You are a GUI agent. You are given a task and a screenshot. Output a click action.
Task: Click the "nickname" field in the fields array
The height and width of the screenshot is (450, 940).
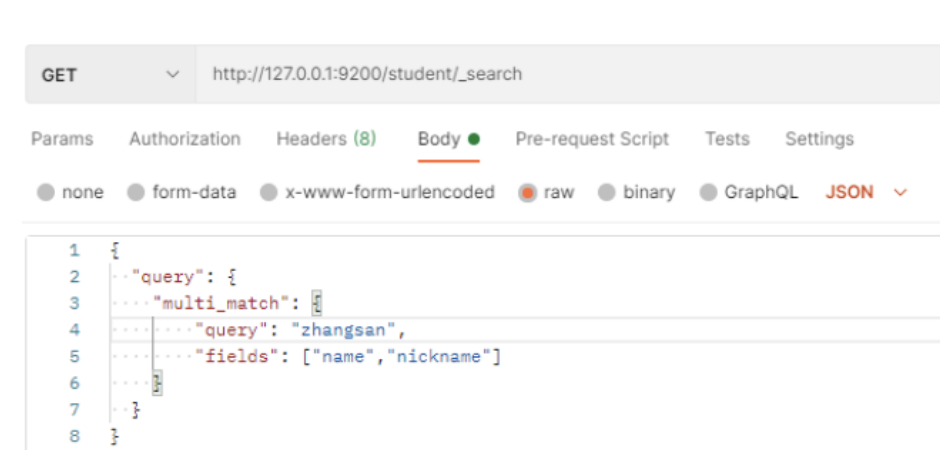click(439, 357)
